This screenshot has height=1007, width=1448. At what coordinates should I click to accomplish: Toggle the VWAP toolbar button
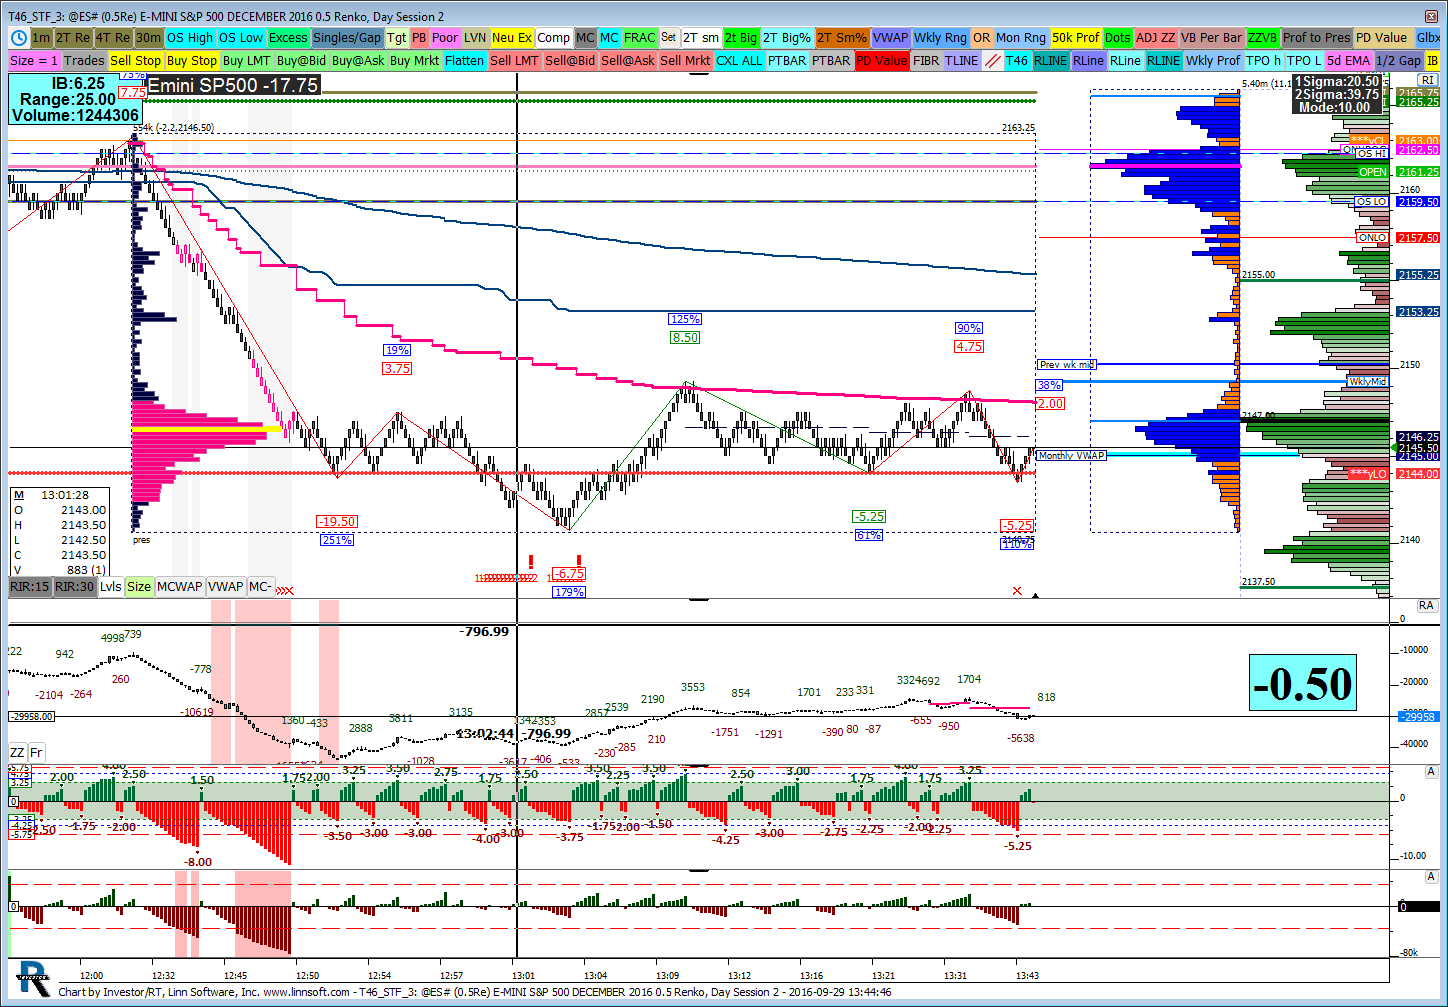click(x=890, y=38)
